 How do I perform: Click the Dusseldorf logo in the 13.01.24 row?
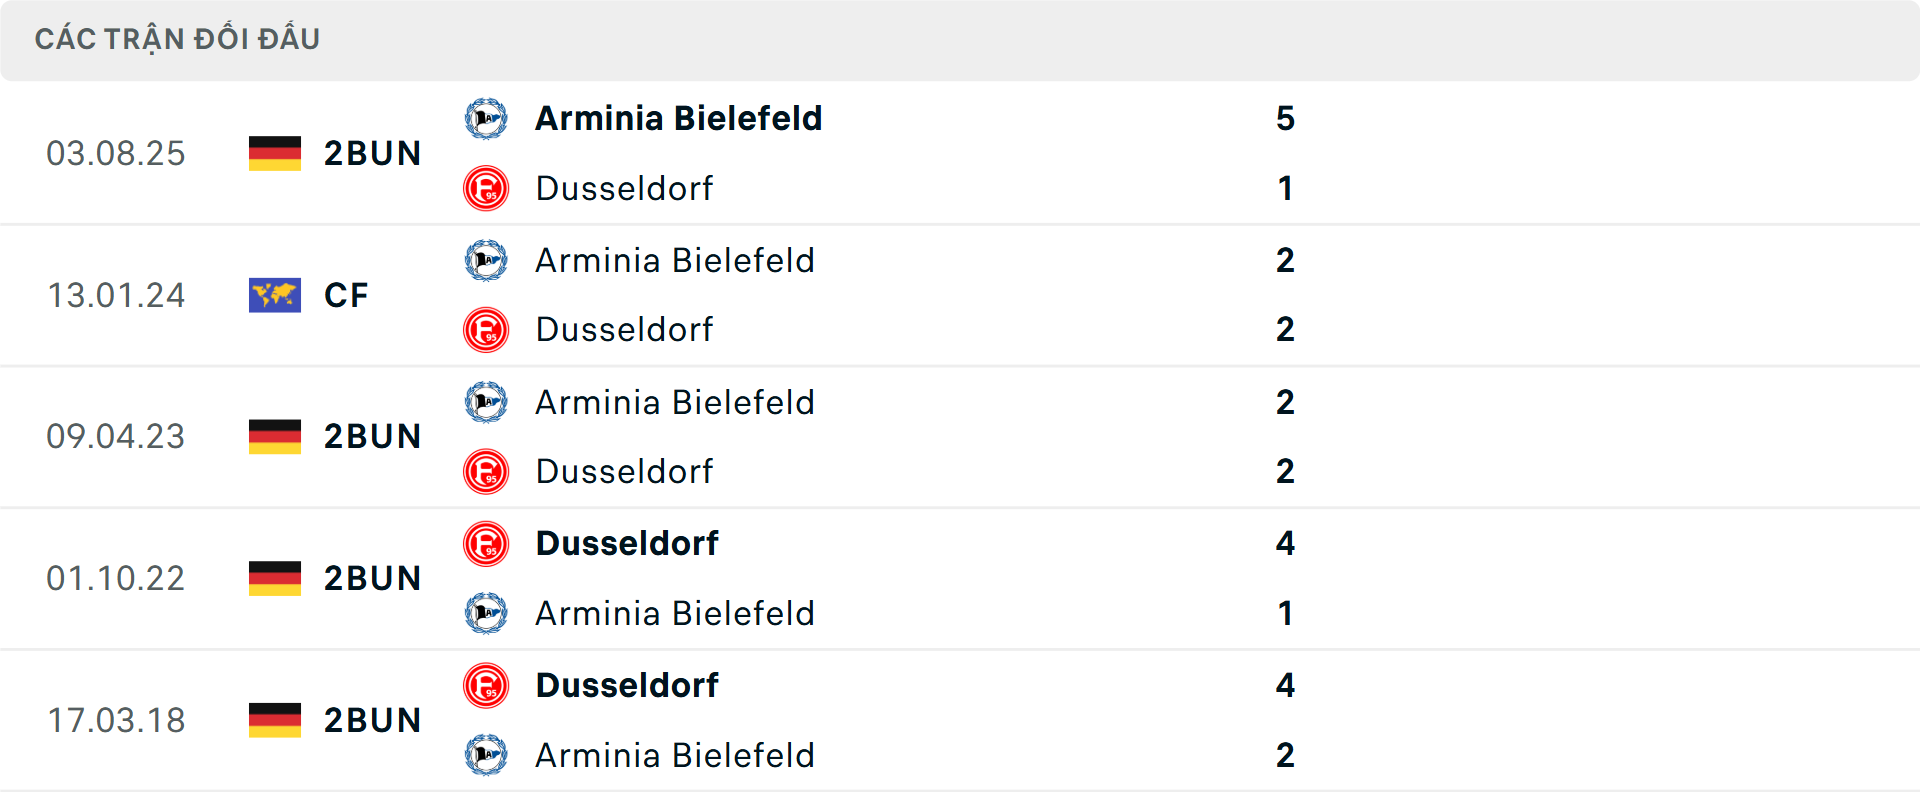click(x=487, y=330)
